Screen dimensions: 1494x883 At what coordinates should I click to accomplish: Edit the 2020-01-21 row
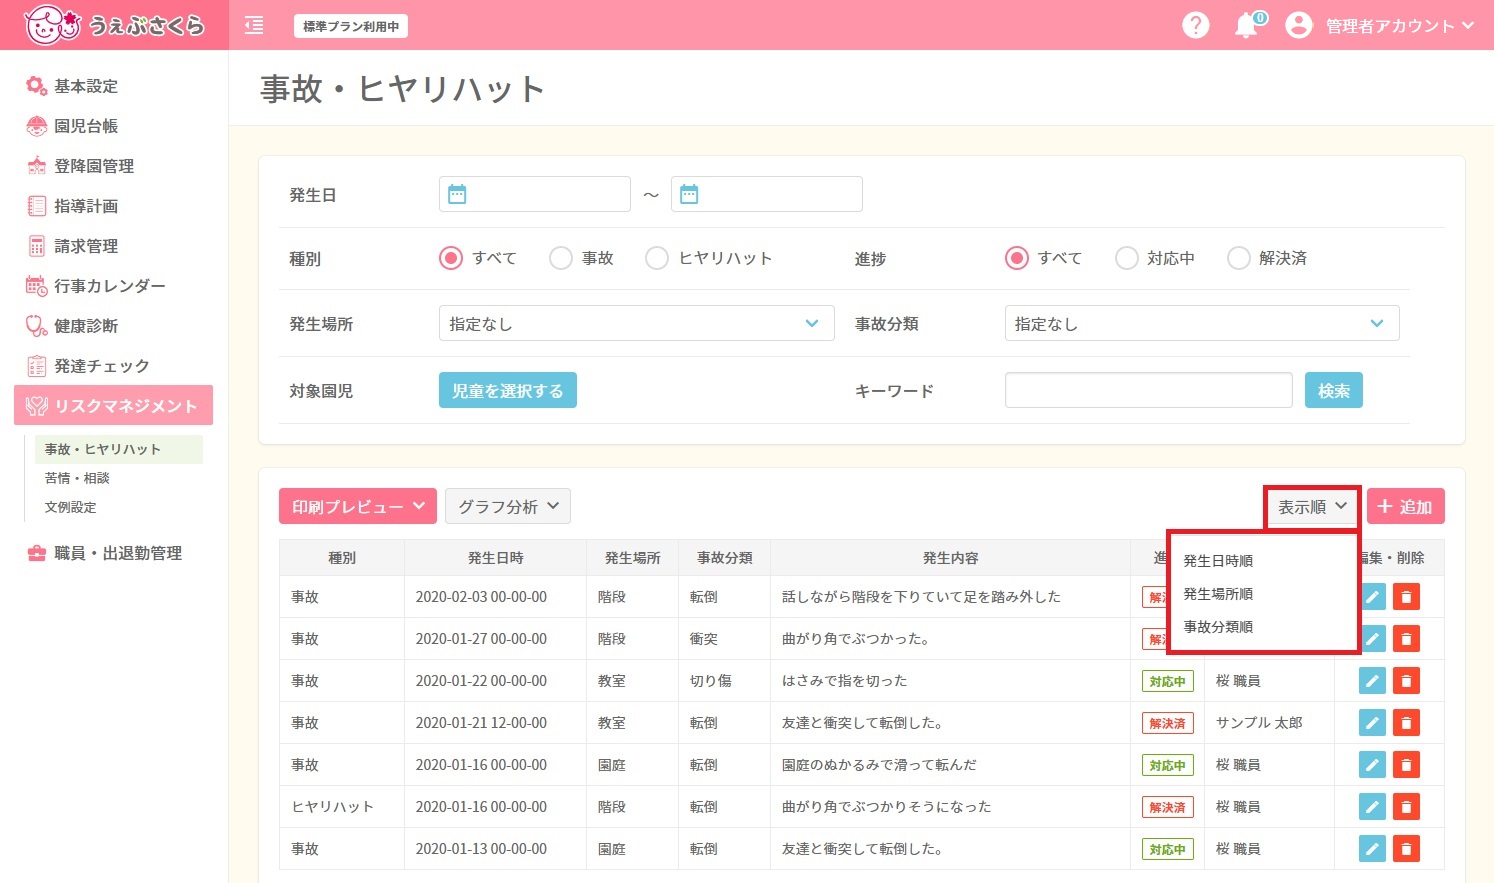pyautogui.click(x=1372, y=723)
